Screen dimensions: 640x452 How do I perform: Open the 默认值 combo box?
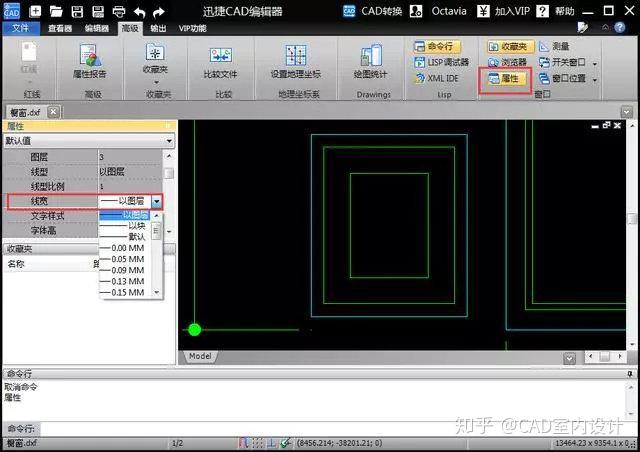tap(89, 141)
